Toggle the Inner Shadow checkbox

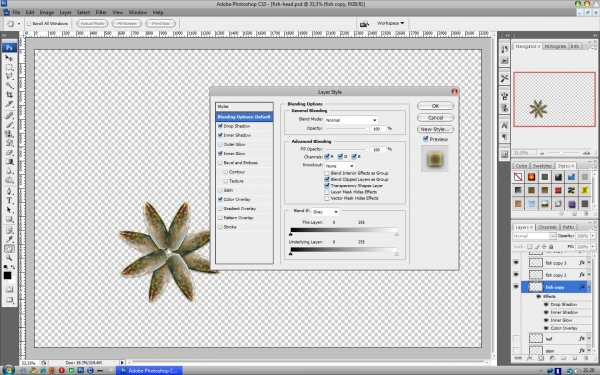tap(220, 135)
